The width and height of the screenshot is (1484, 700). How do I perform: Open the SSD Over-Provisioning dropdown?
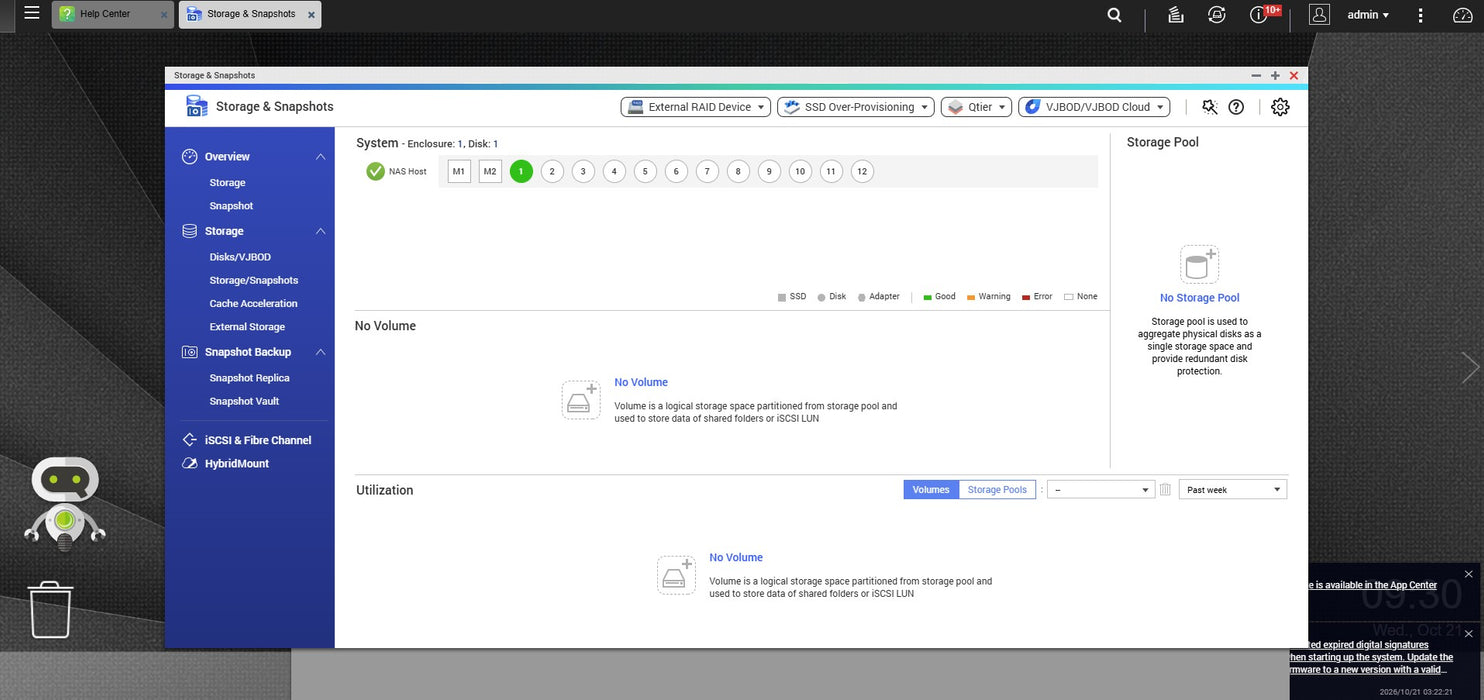pyautogui.click(x=856, y=107)
